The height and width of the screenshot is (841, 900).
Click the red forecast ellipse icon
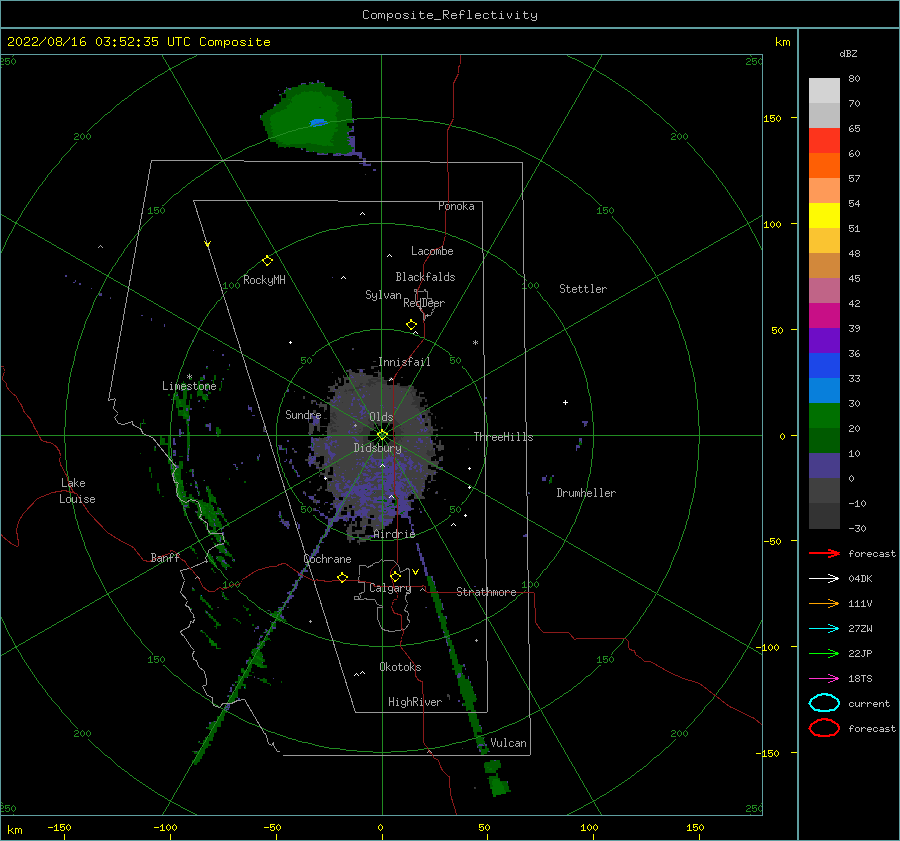824,728
